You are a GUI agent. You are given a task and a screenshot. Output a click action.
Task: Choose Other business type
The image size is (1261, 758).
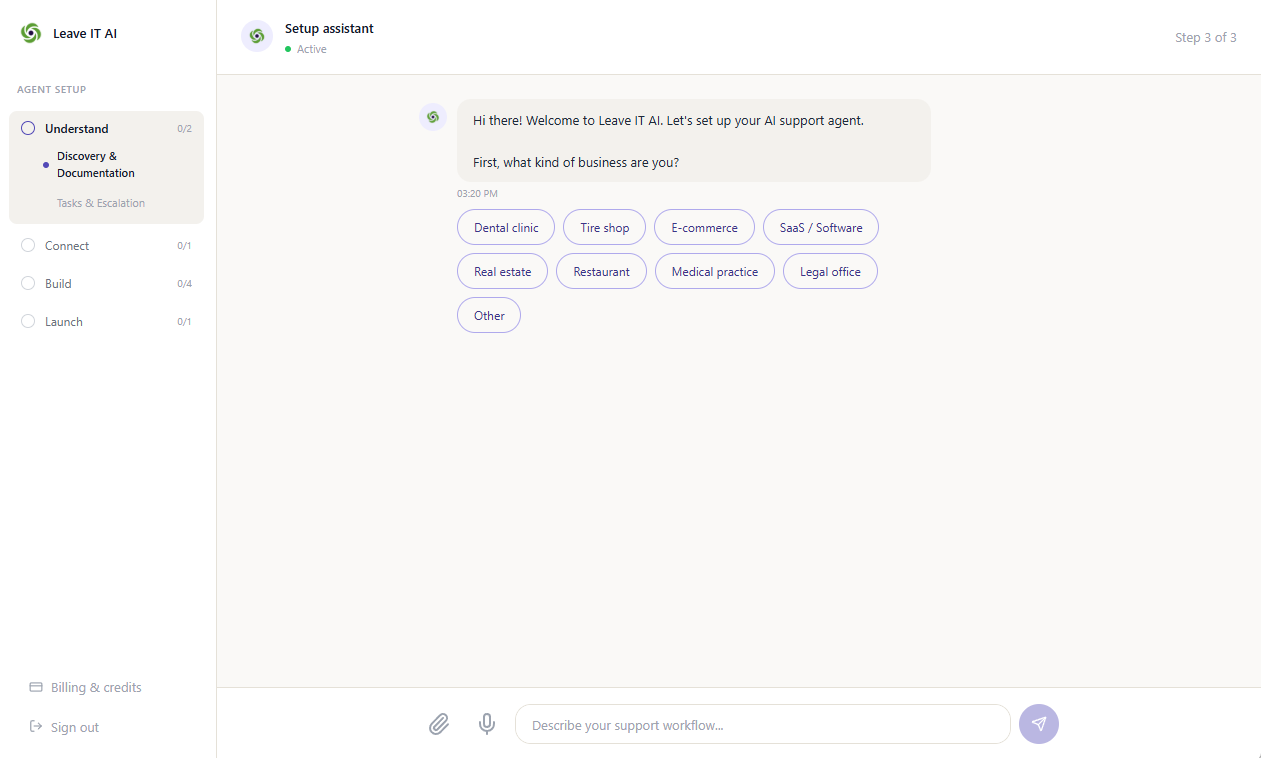click(x=489, y=315)
